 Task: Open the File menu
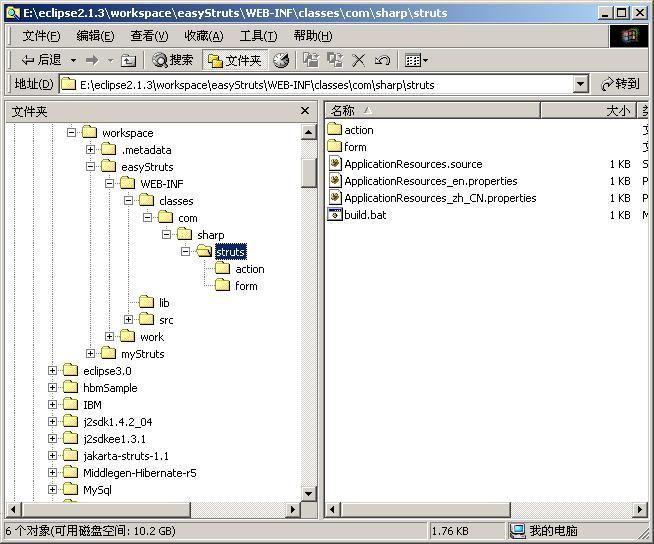[x=41, y=36]
